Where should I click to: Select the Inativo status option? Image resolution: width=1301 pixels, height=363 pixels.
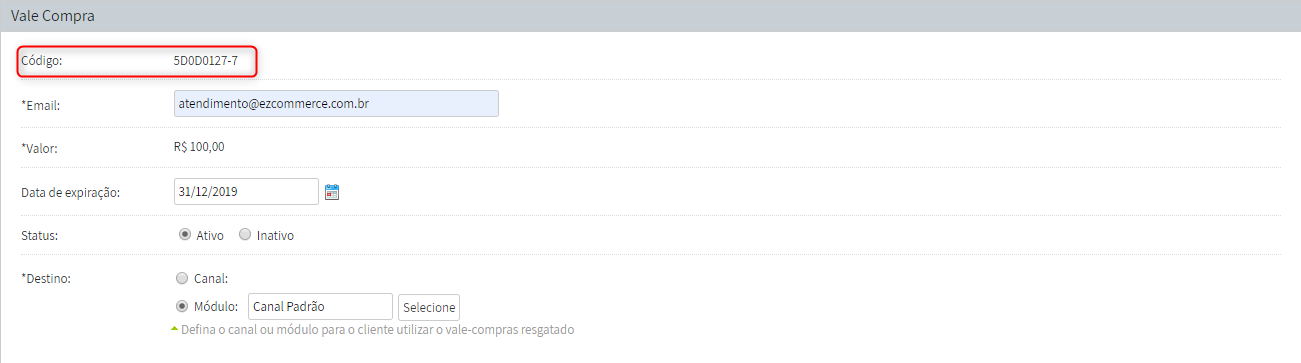(x=245, y=235)
